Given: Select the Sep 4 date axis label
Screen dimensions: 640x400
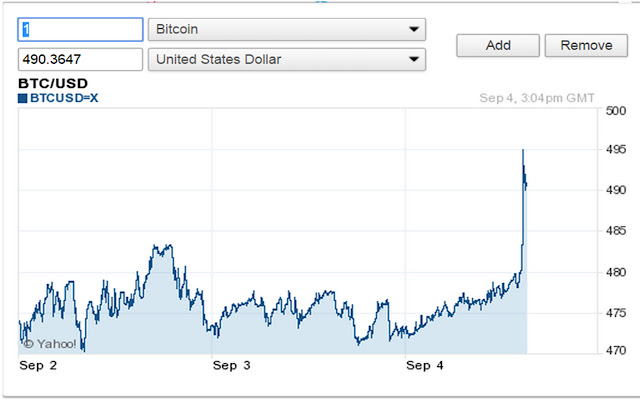Looking at the screenshot, I should pyautogui.click(x=424, y=366).
